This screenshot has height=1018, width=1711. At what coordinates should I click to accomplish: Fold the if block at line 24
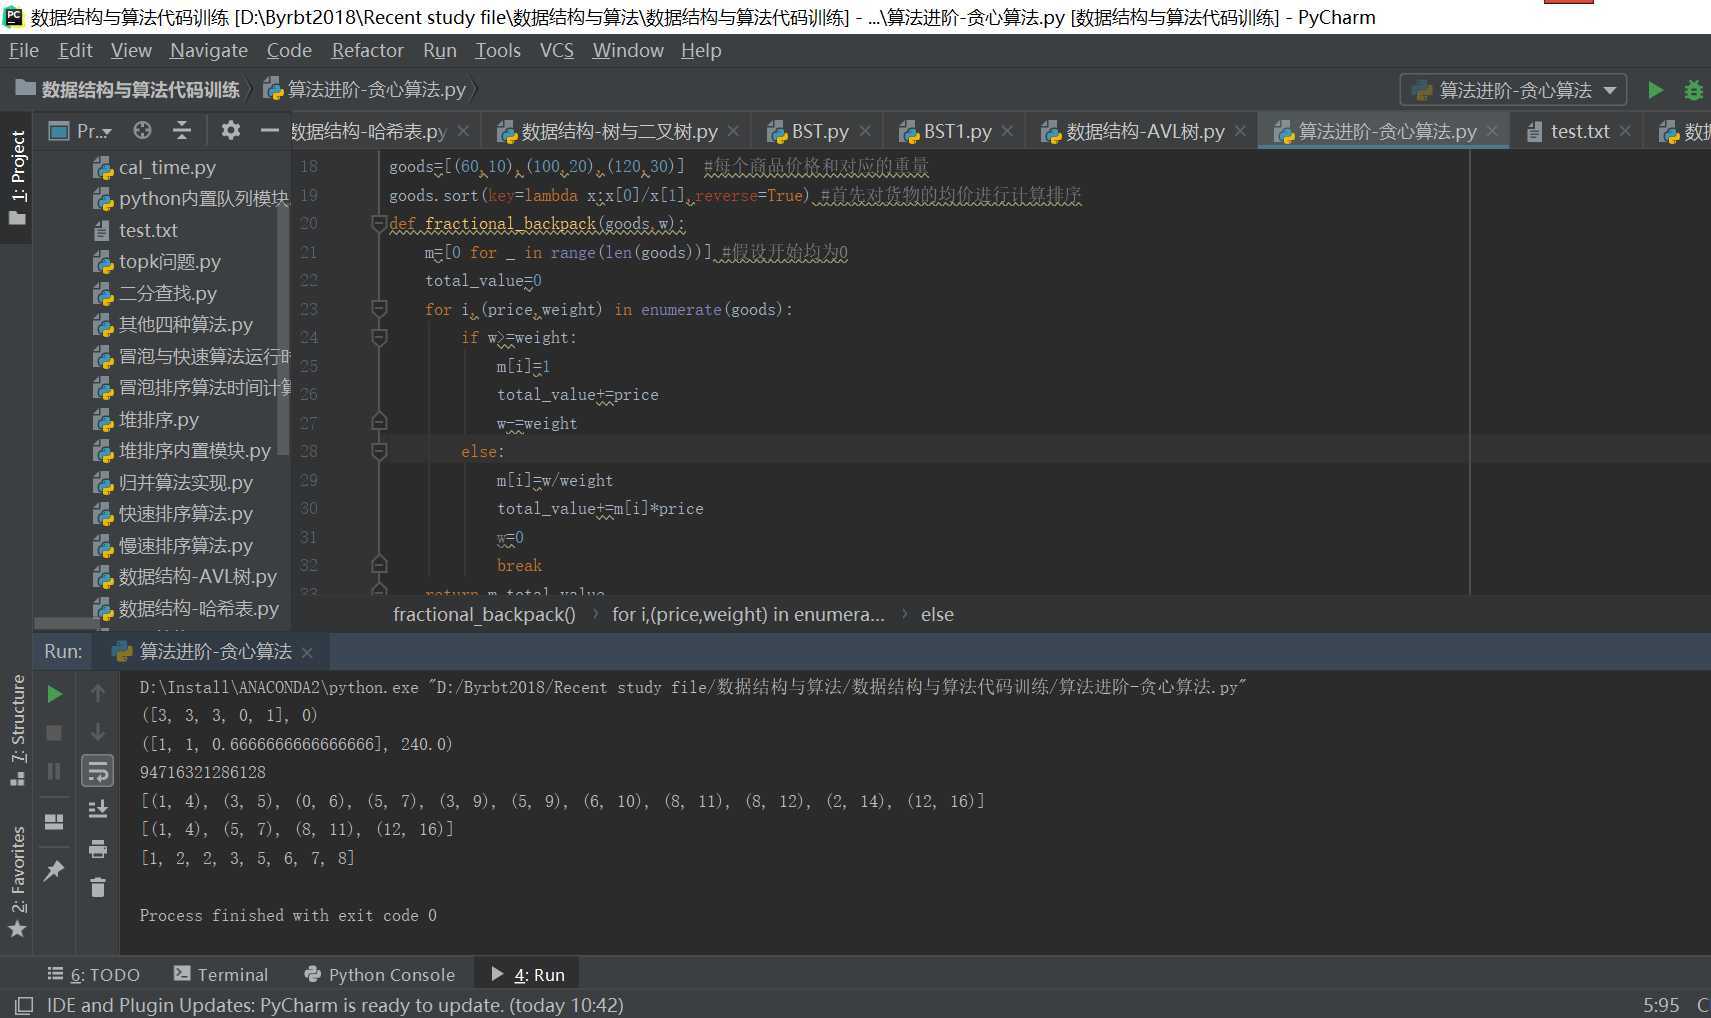tap(379, 337)
